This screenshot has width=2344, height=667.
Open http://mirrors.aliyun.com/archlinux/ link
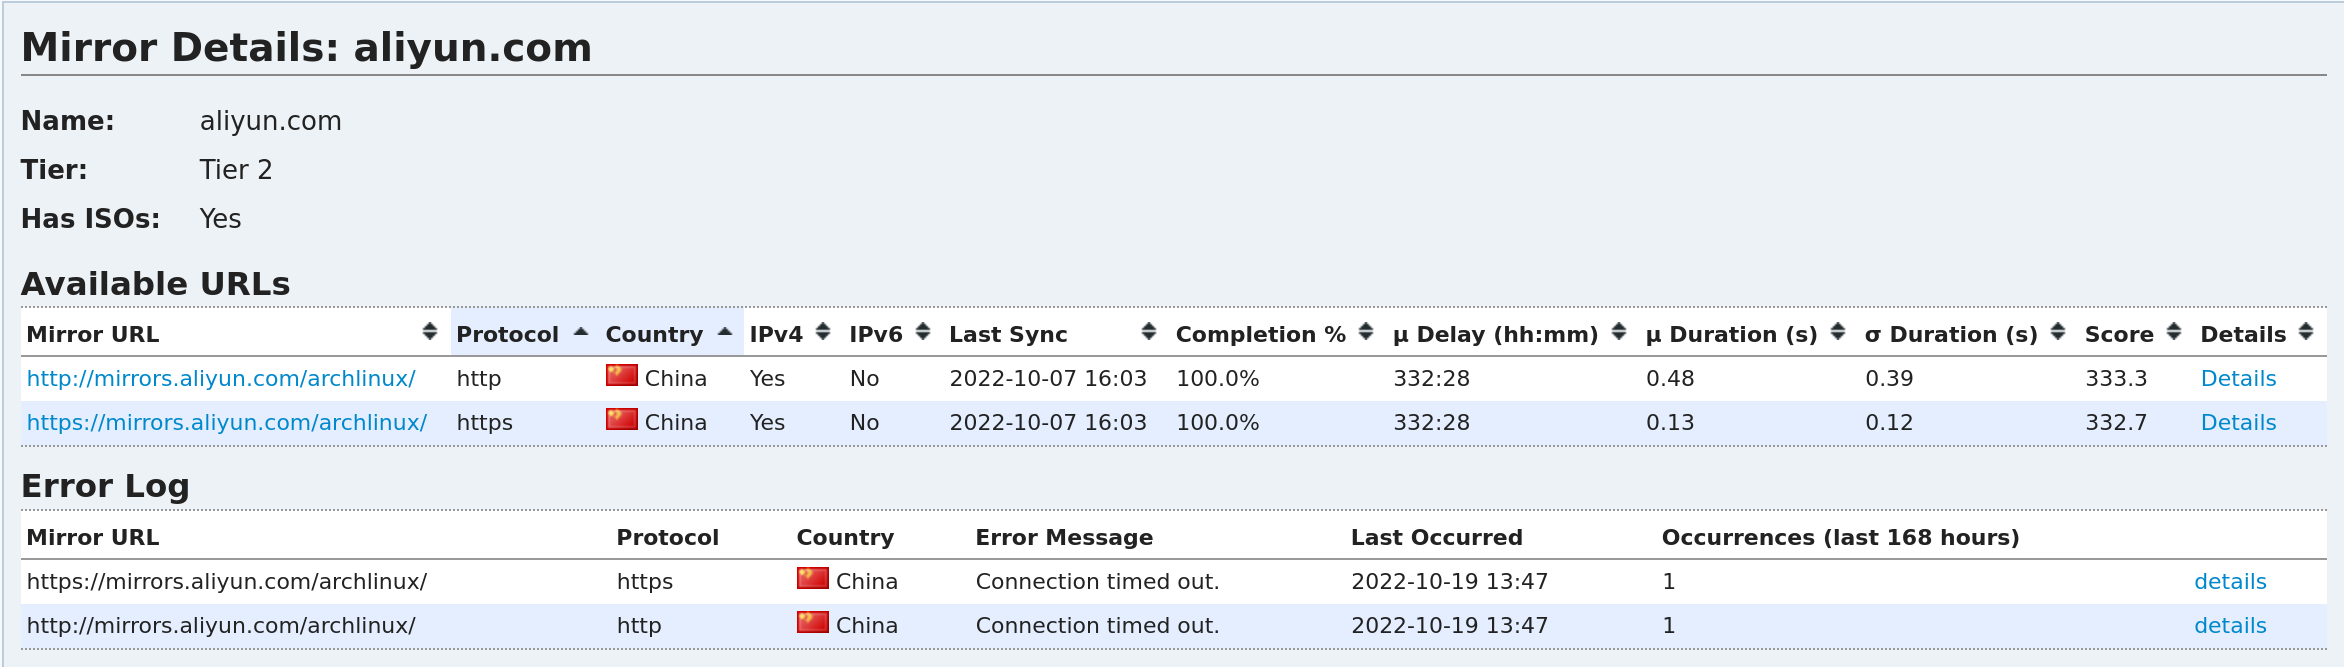(x=221, y=379)
